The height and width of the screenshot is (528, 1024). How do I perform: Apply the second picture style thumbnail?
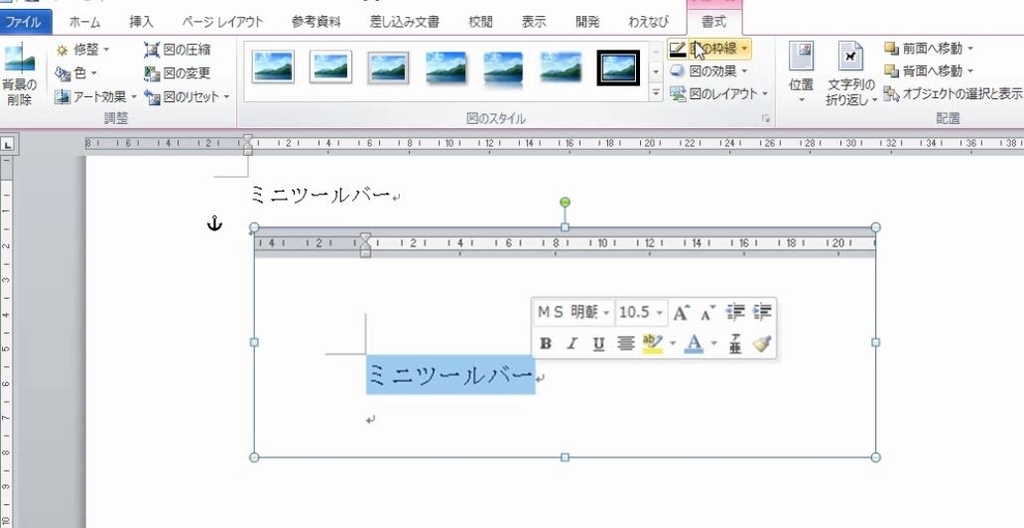(330, 67)
